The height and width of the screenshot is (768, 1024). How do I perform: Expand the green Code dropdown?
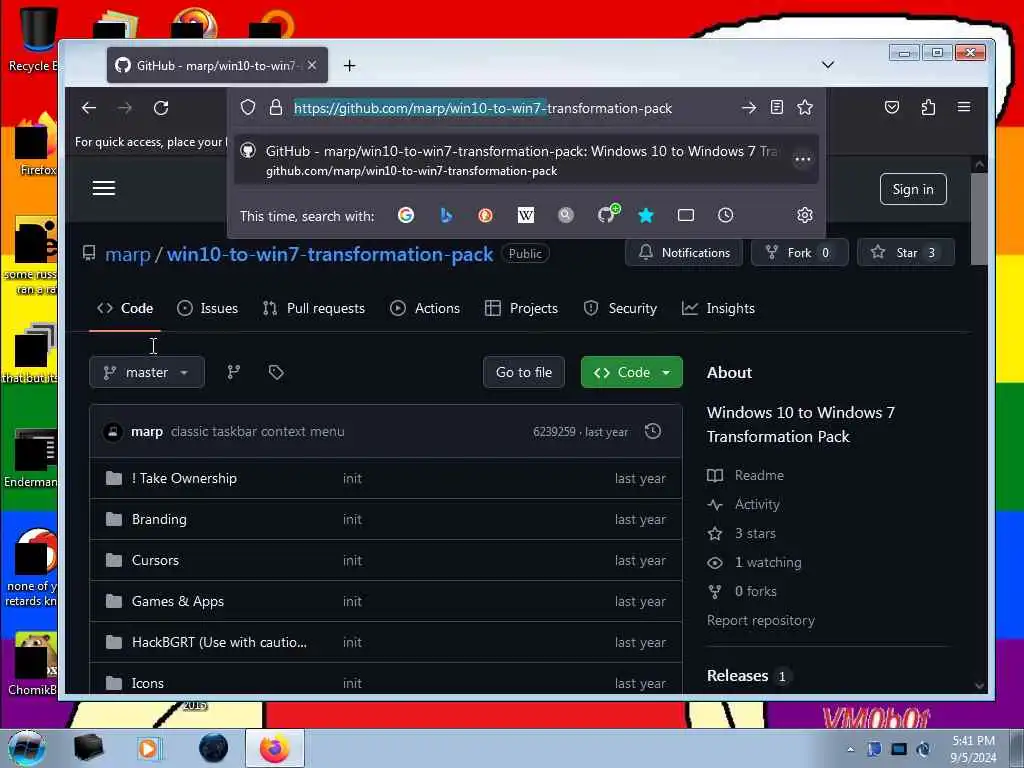pos(632,372)
